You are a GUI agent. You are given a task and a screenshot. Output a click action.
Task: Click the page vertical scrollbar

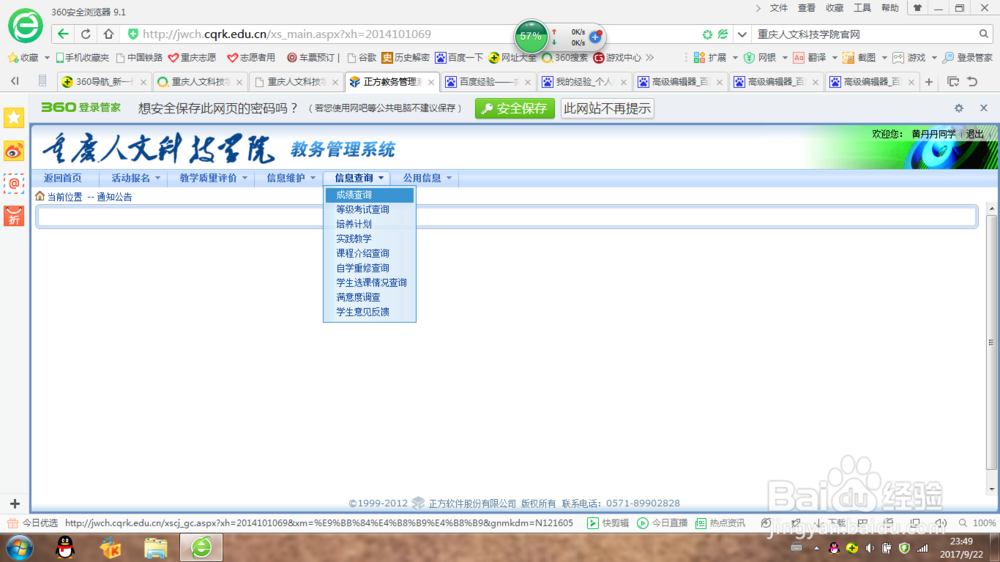point(991,343)
